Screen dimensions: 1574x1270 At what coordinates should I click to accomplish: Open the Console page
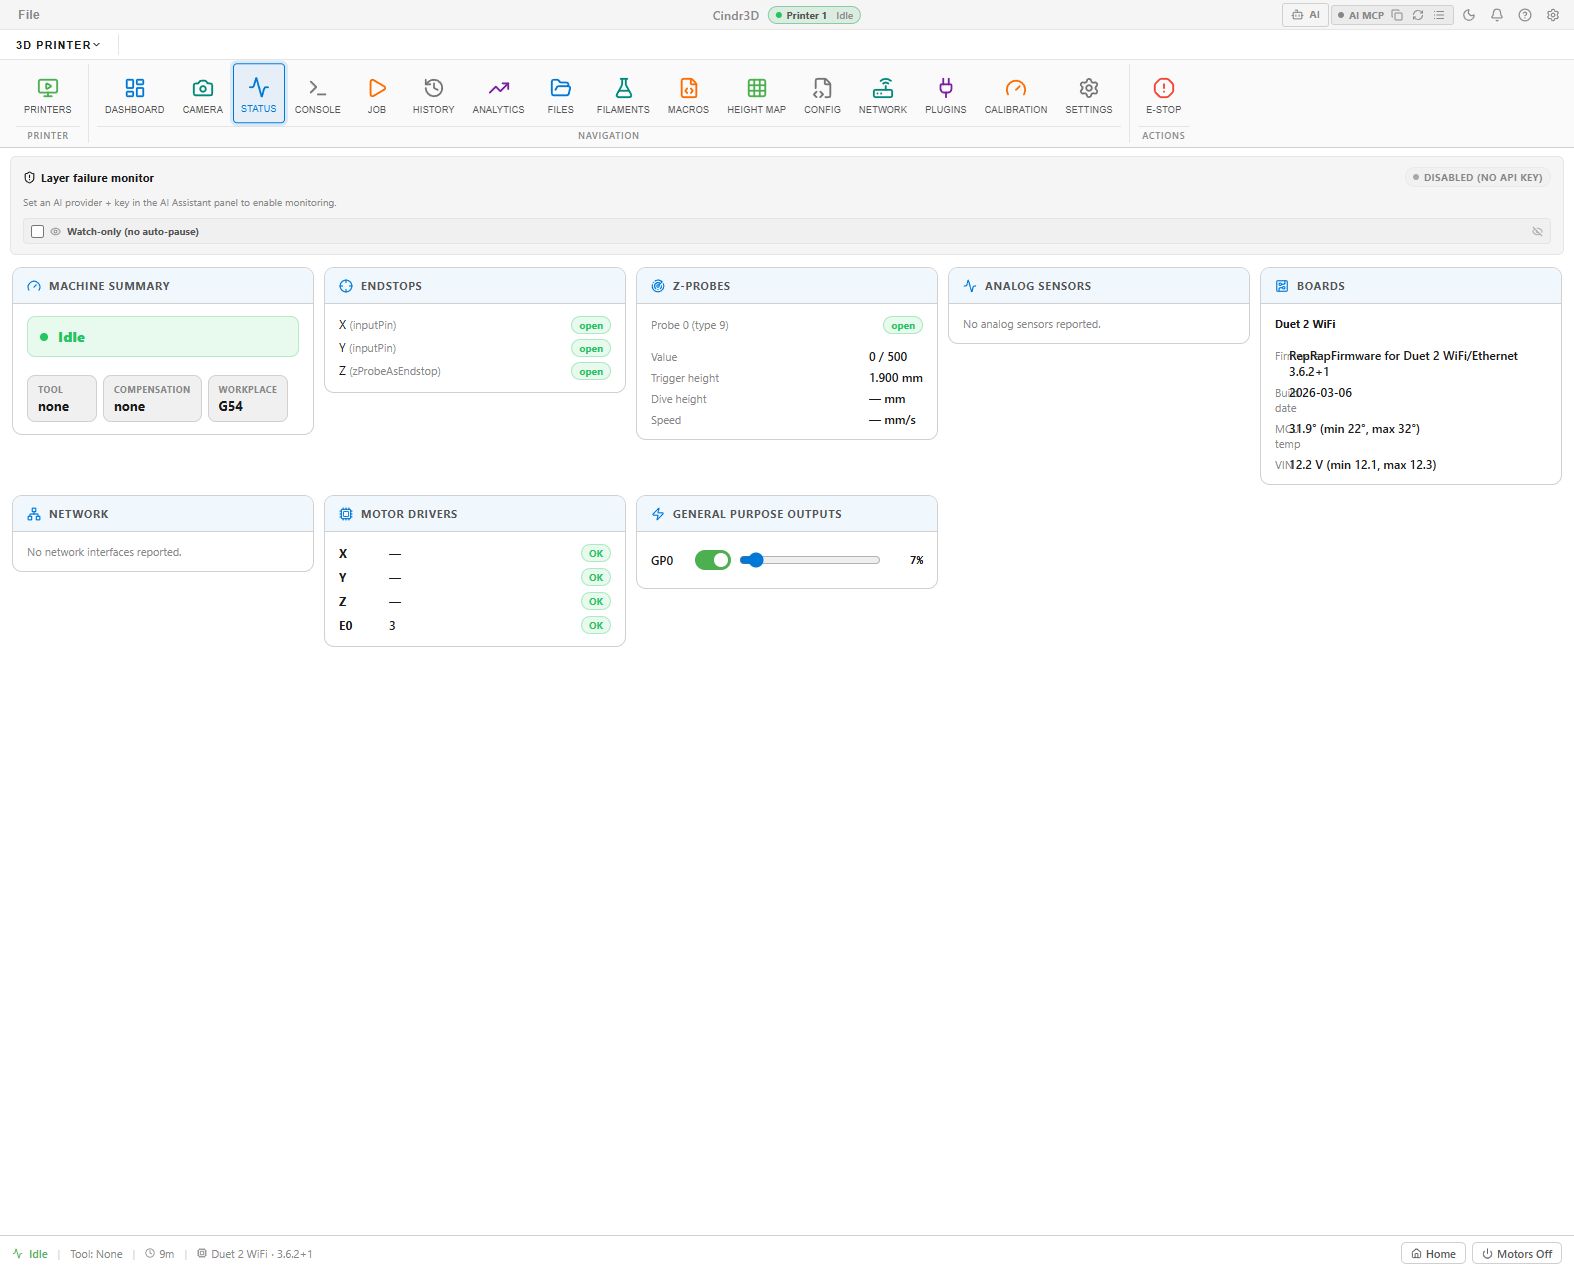pyautogui.click(x=318, y=94)
